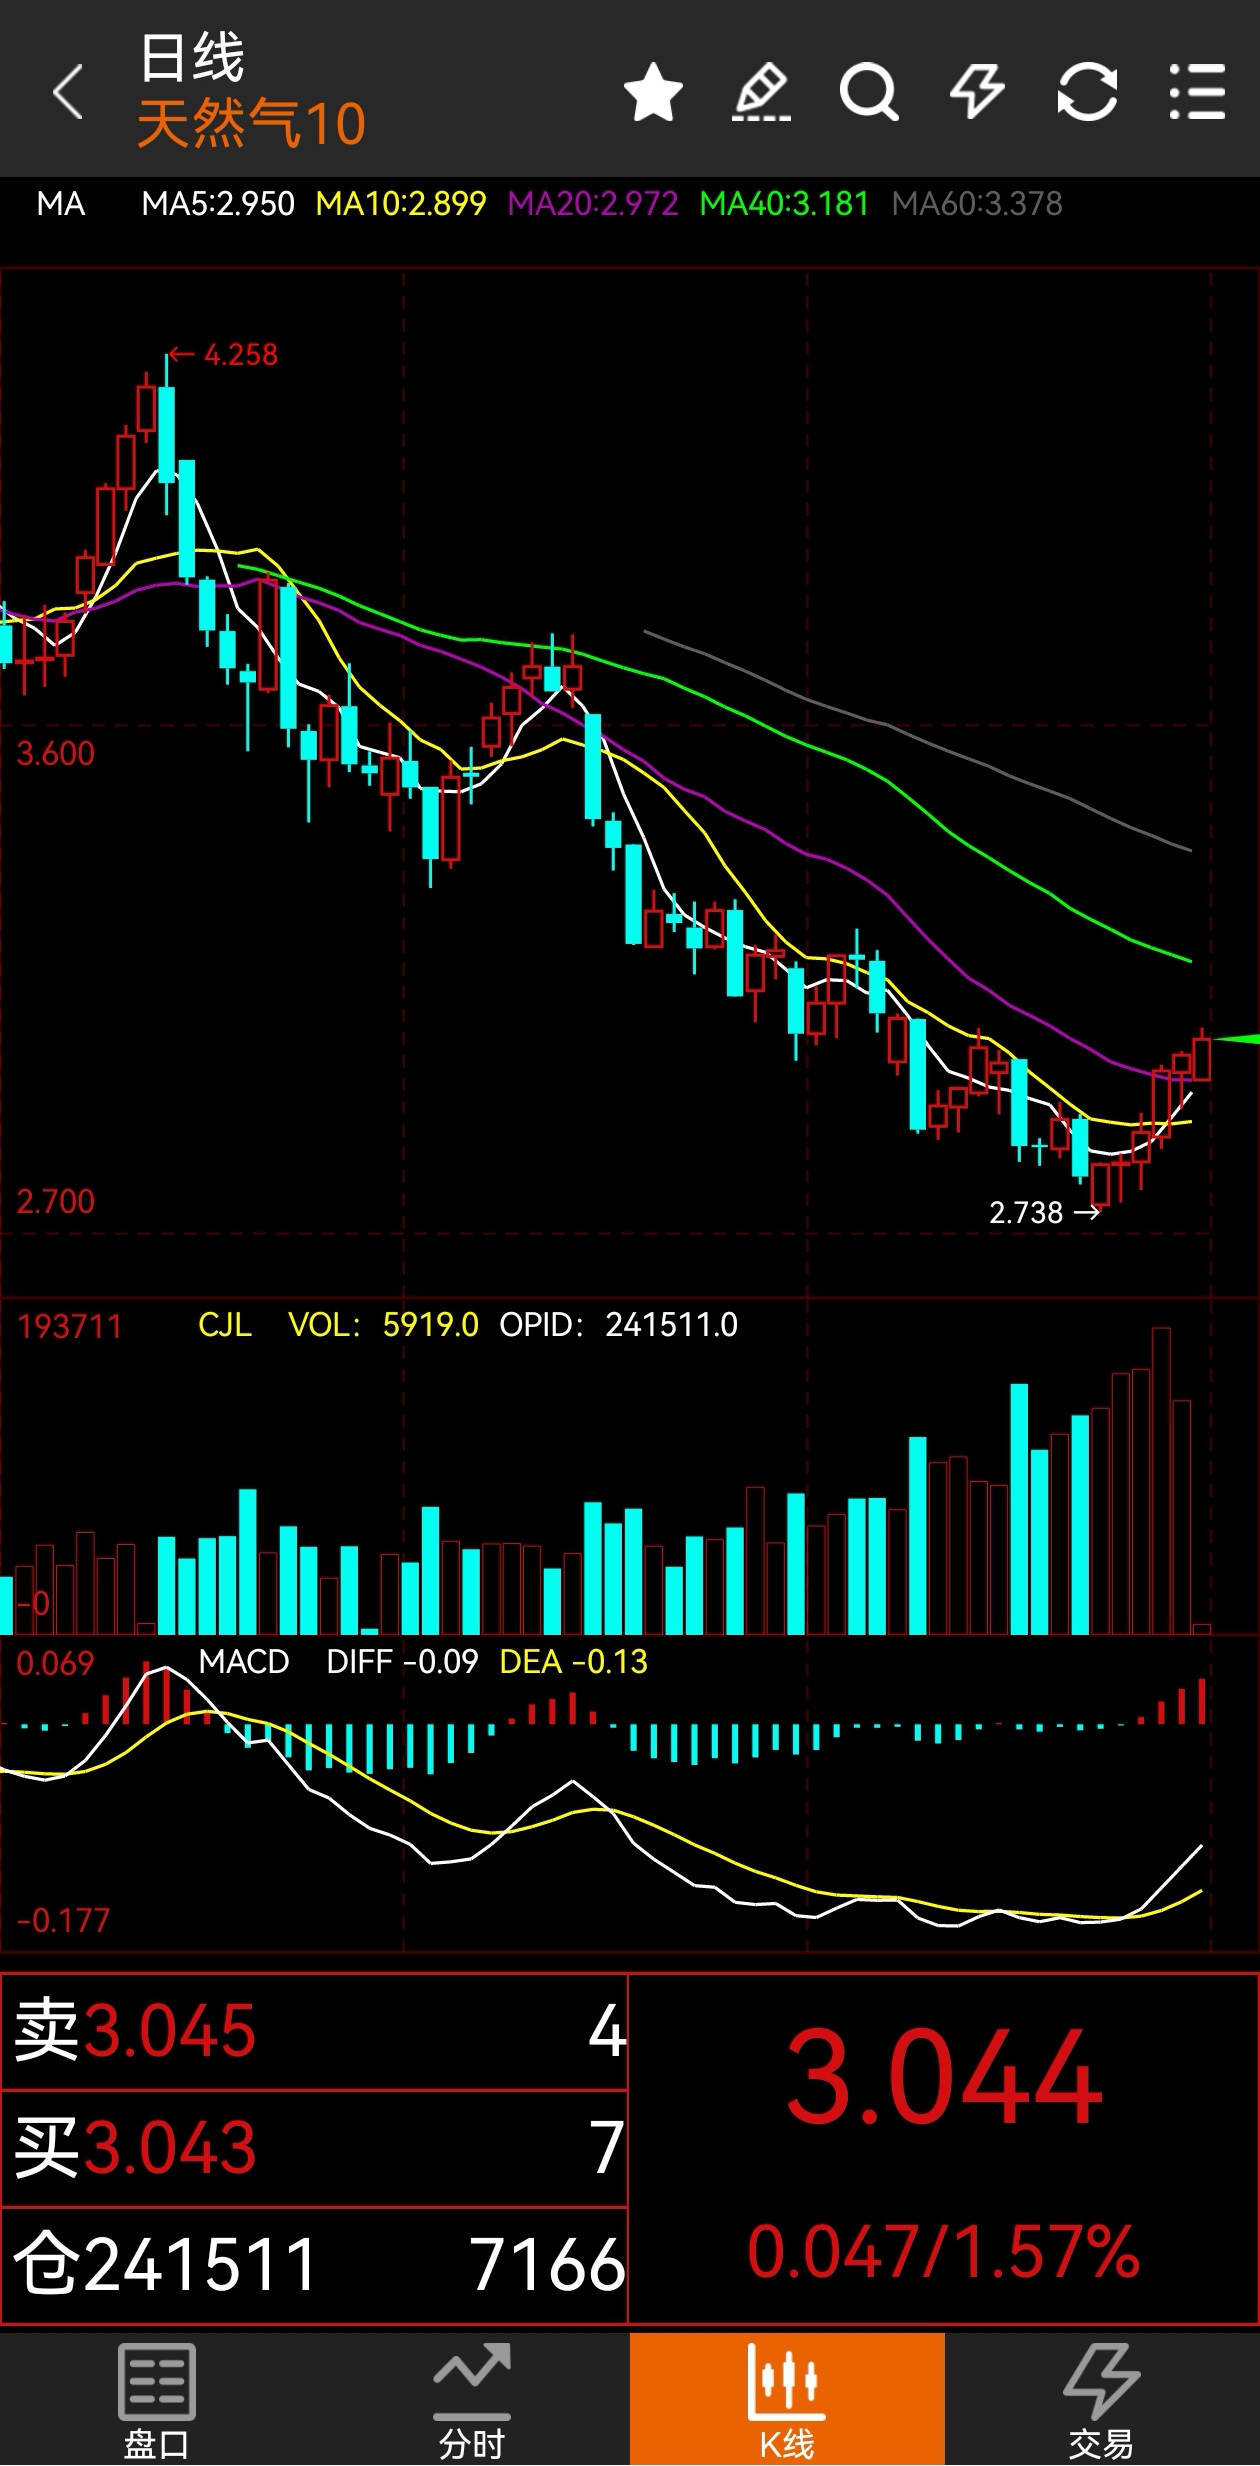Open the search magnifier icon

[868, 92]
